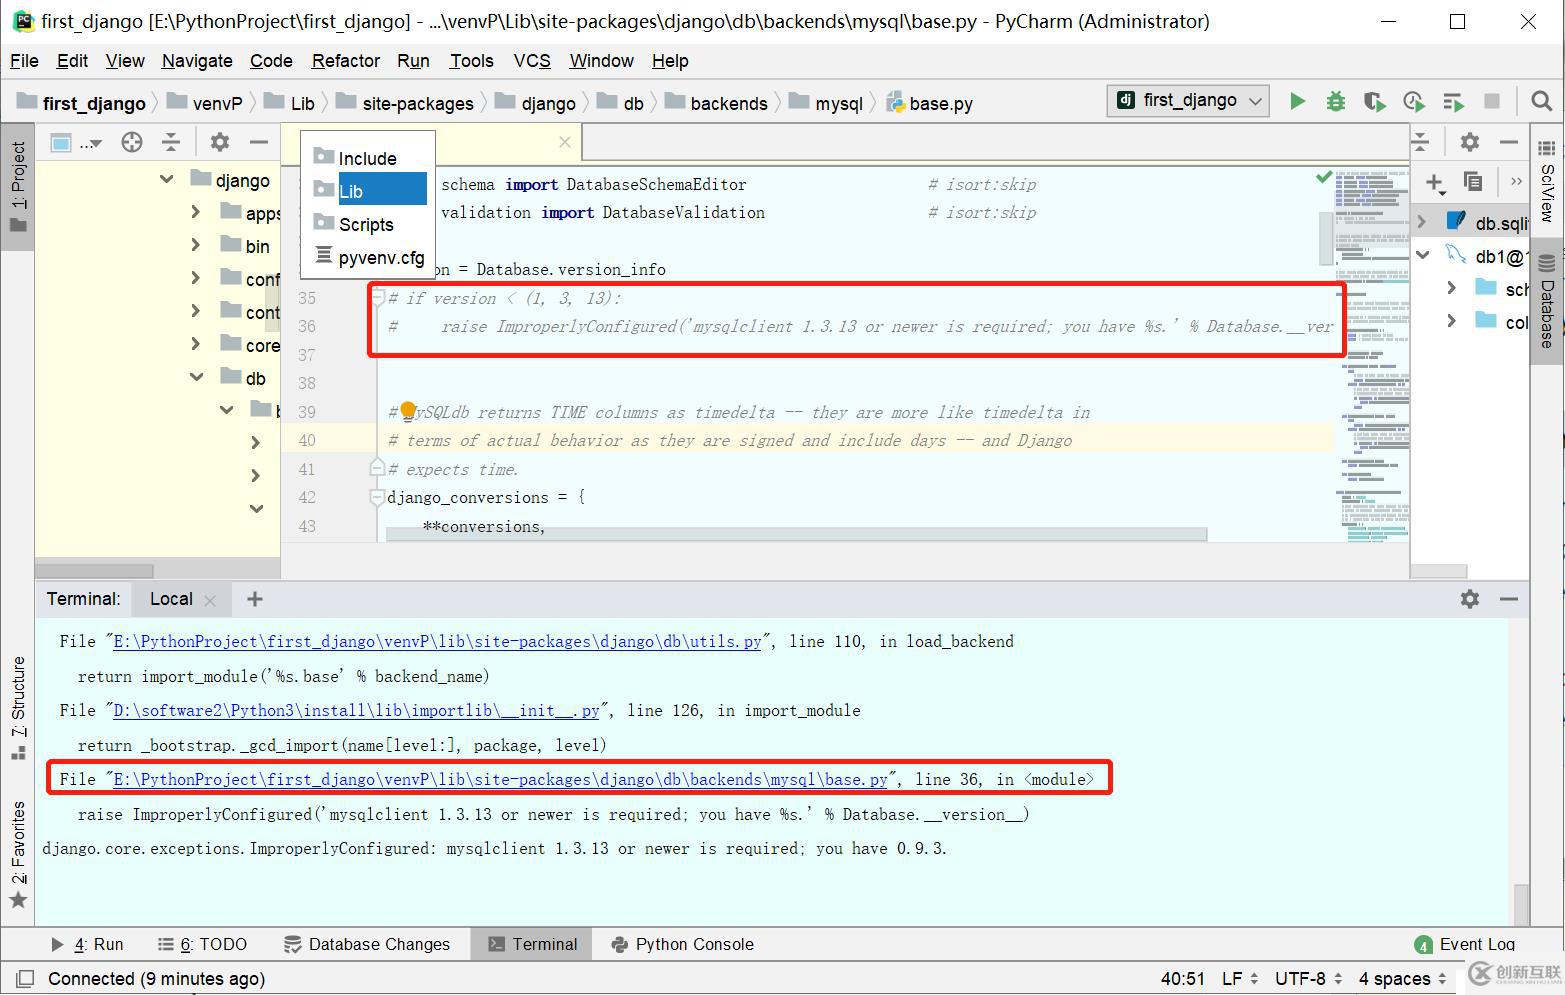This screenshot has height=995, width=1565.
Task: Click base.py in the breadcrumb bar
Action: (x=930, y=103)
